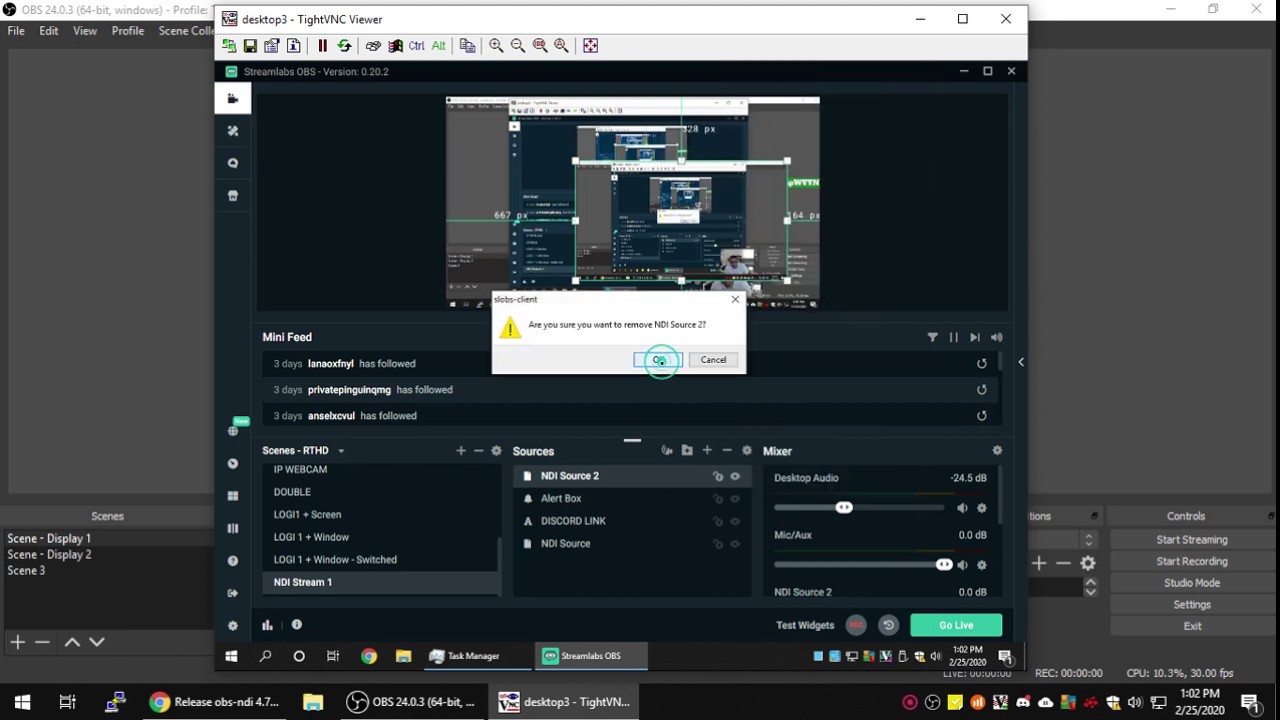Zoom out of the TightVNC view
This screenshot has height=720, width=1280.
(x=518, y=45)
